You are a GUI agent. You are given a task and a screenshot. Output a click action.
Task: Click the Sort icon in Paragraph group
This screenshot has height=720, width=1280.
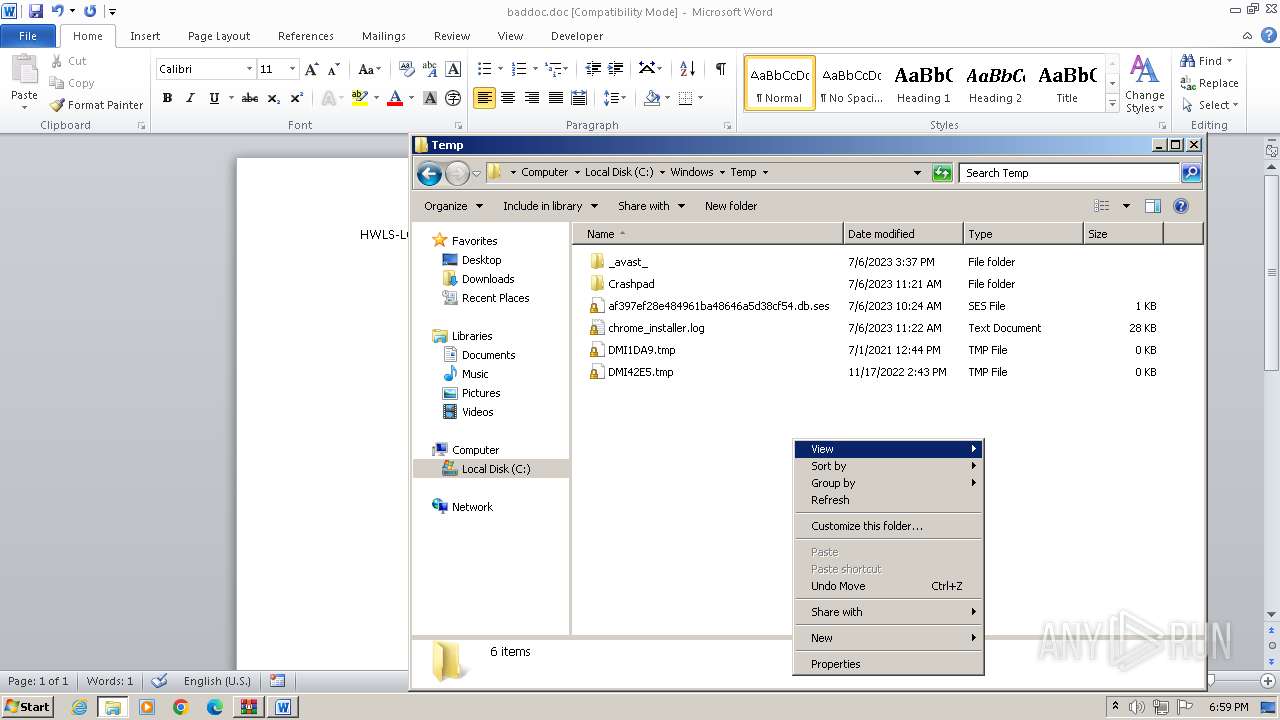687,69
